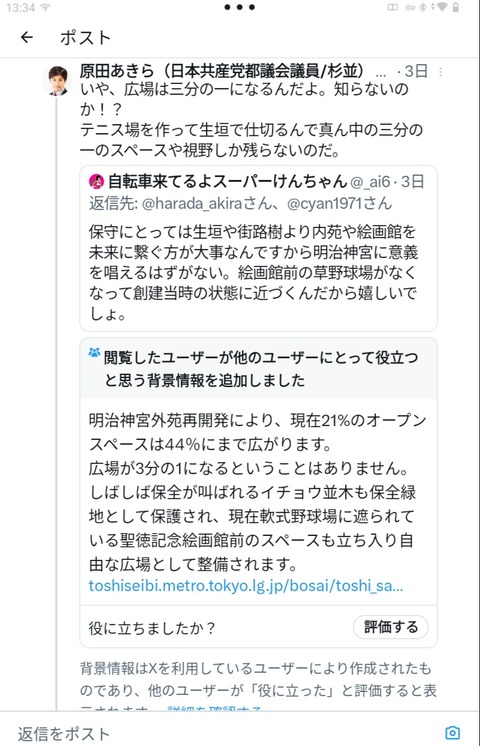Open the three-dot menu at top center
The image size is (480, 746).
pos(240,7)
